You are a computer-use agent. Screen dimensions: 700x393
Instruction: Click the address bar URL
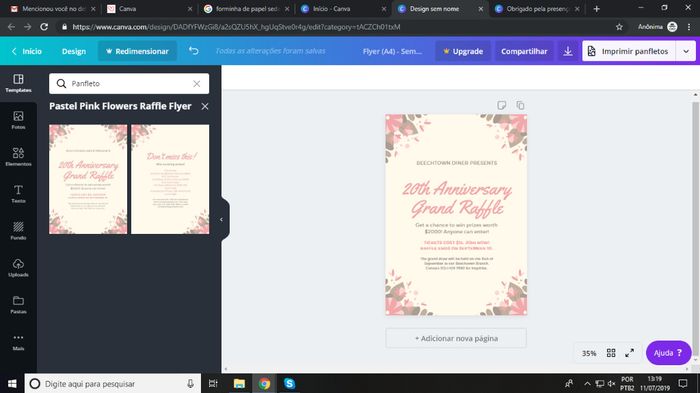236,27
